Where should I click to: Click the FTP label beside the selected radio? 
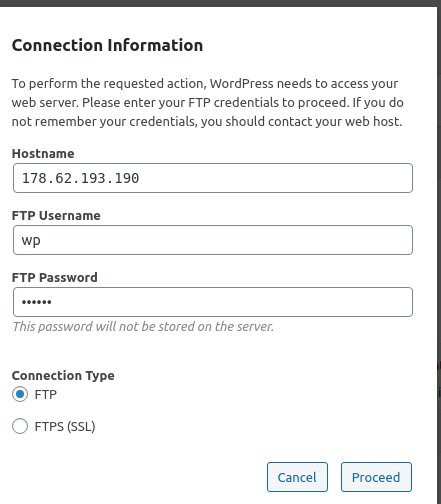[46, 395]
